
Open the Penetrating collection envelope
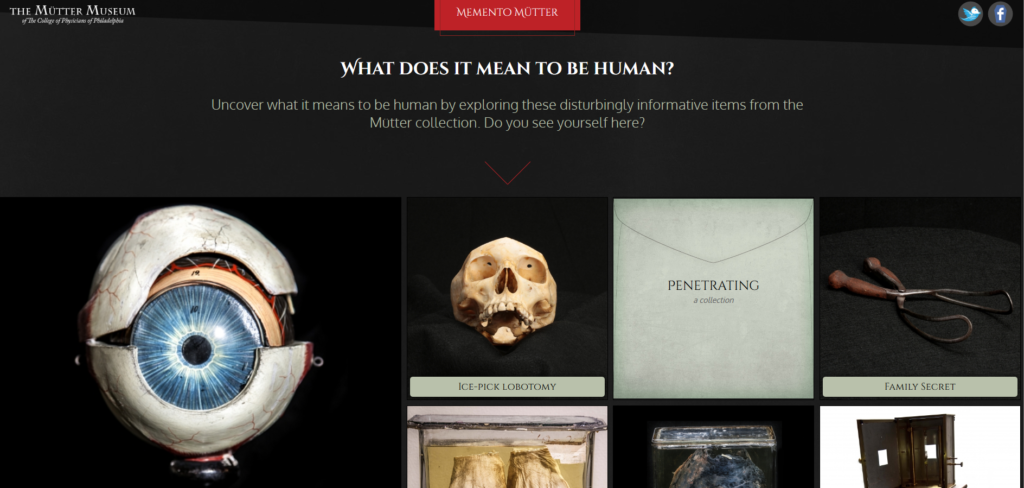click(x=713, y=299)
